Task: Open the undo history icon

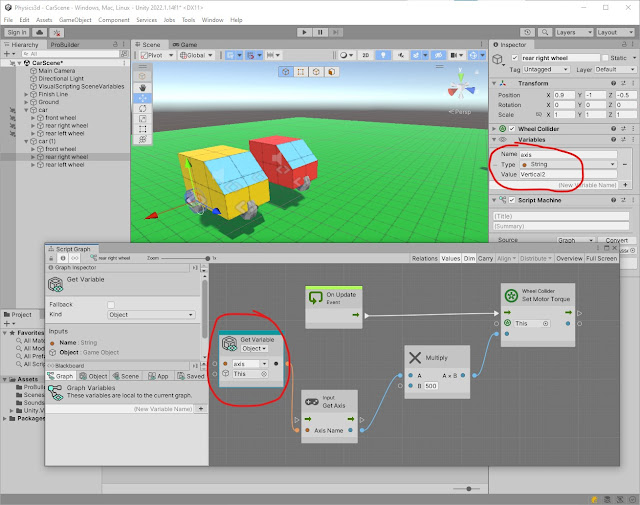Action: (527, 32)
